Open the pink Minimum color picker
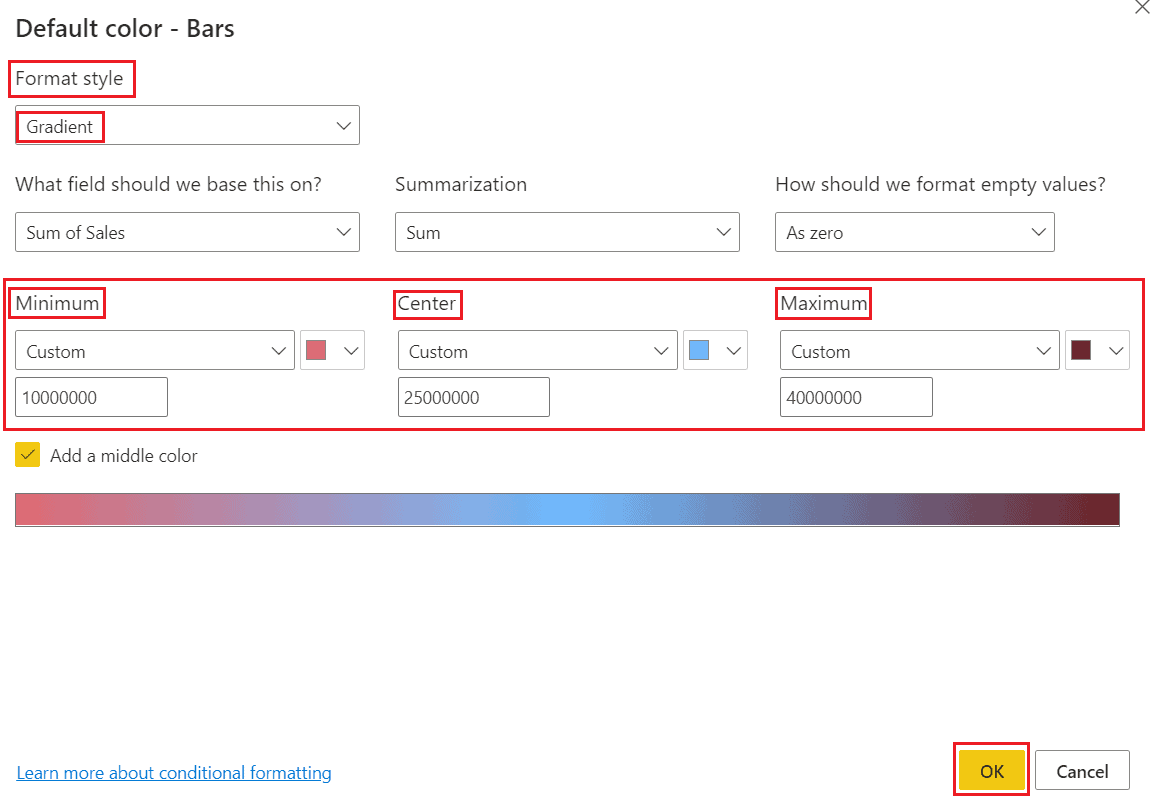 [319, 350]
